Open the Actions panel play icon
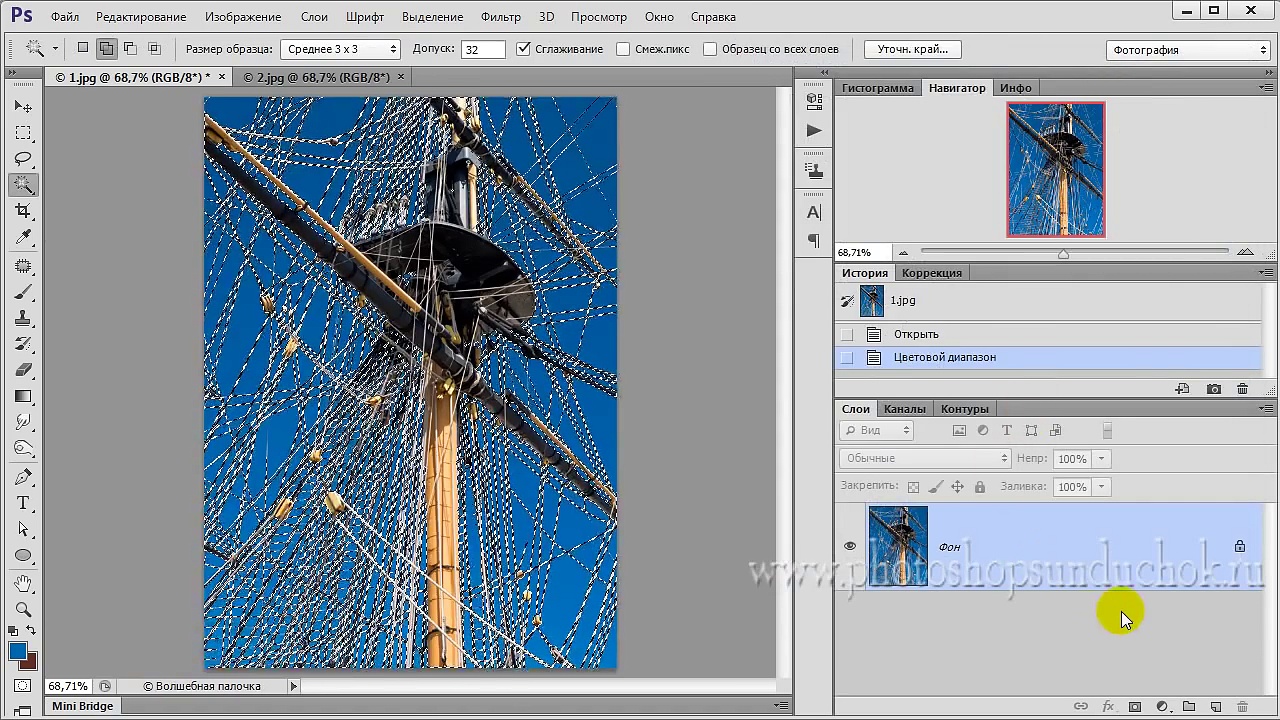Viewport: 1280px width, 720px height. (x=814, y=130)
